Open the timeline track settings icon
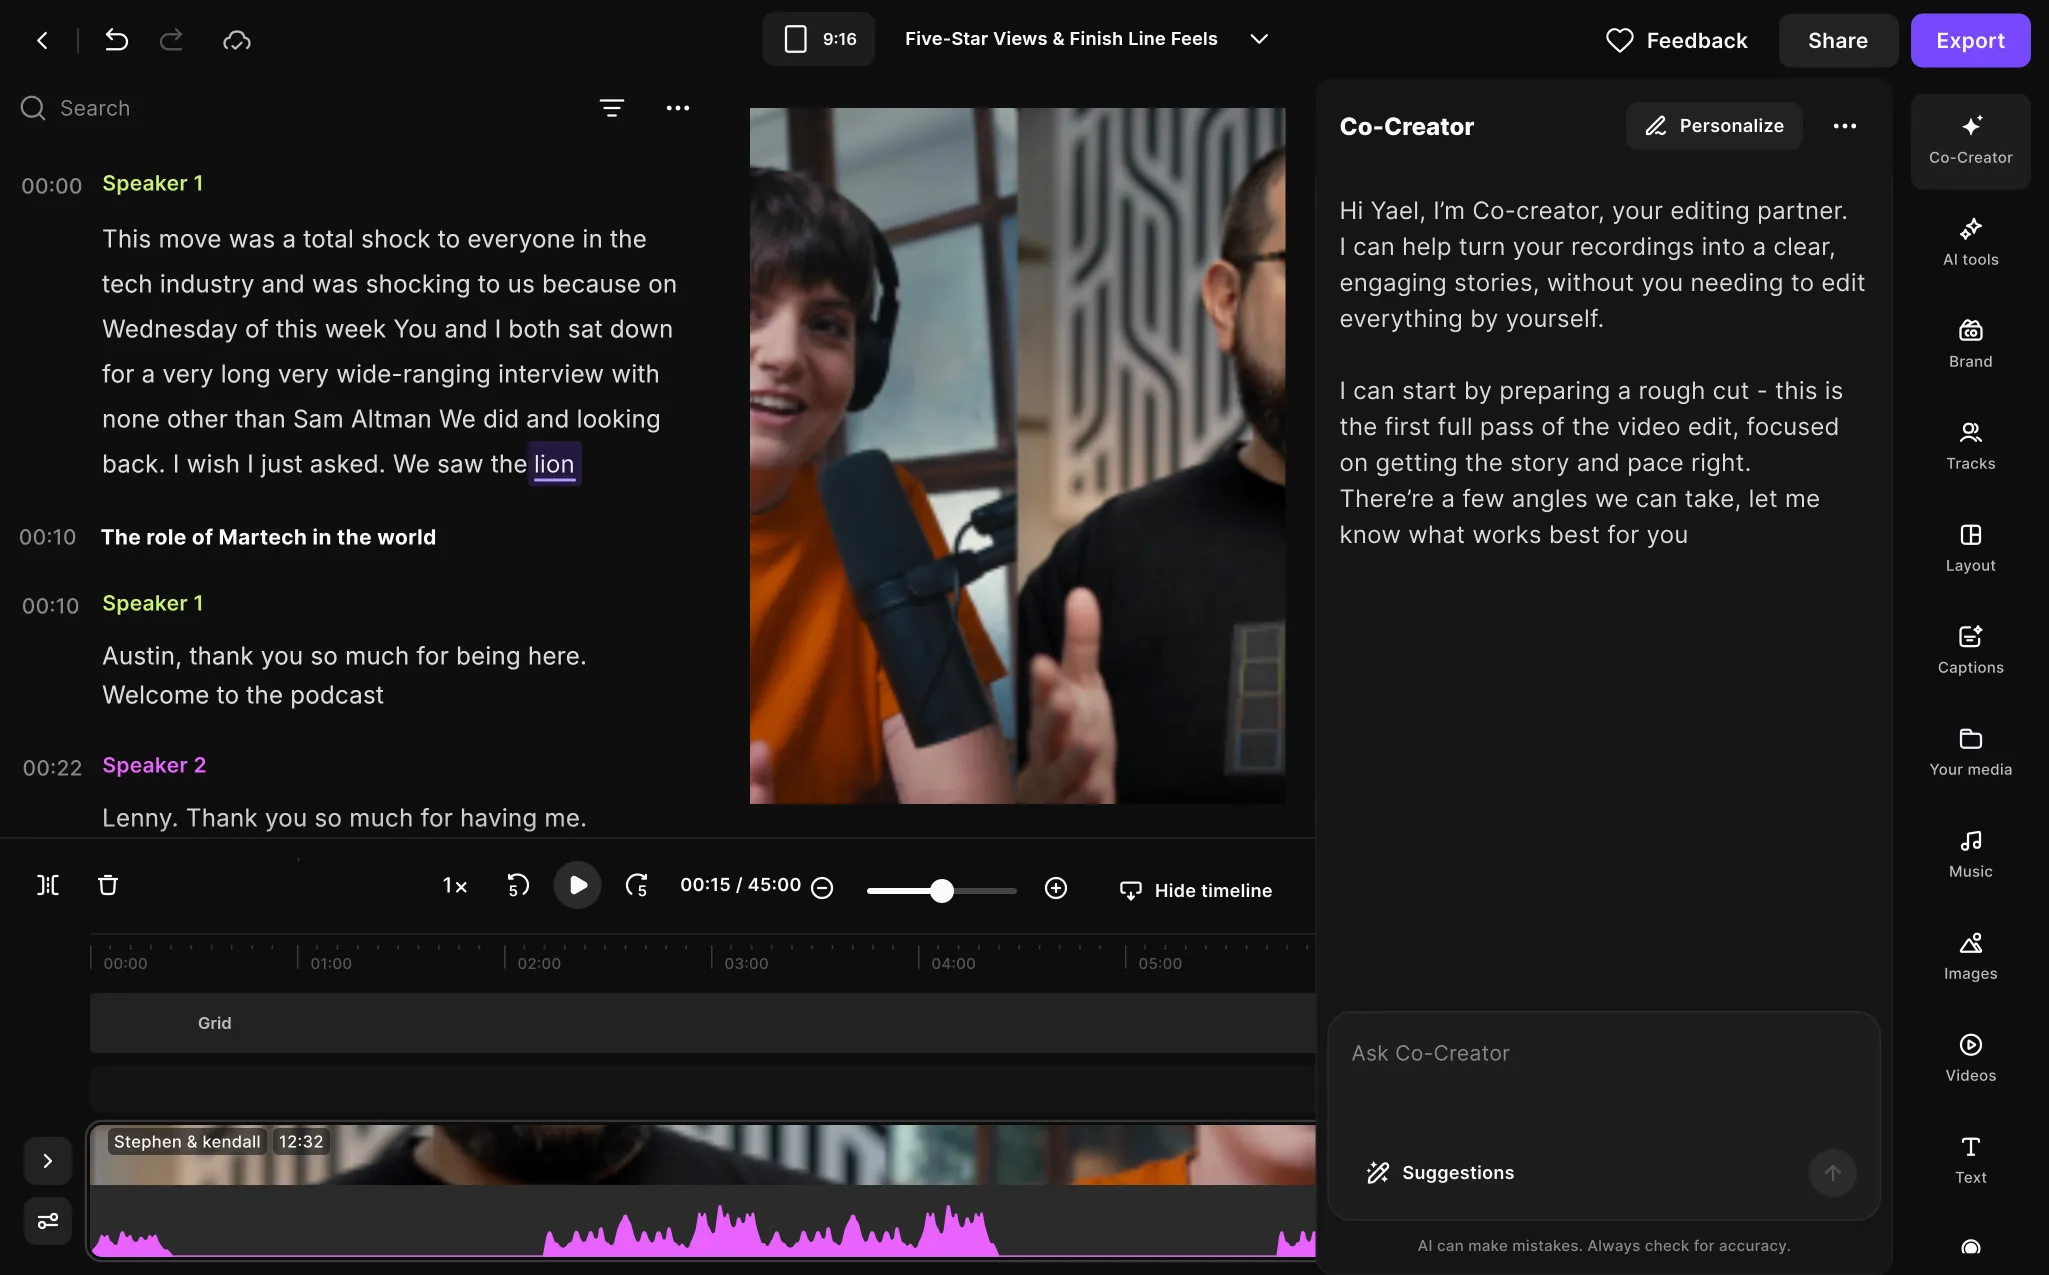The width and height of the screenshot is (2049, 1275). (48, 1221)
